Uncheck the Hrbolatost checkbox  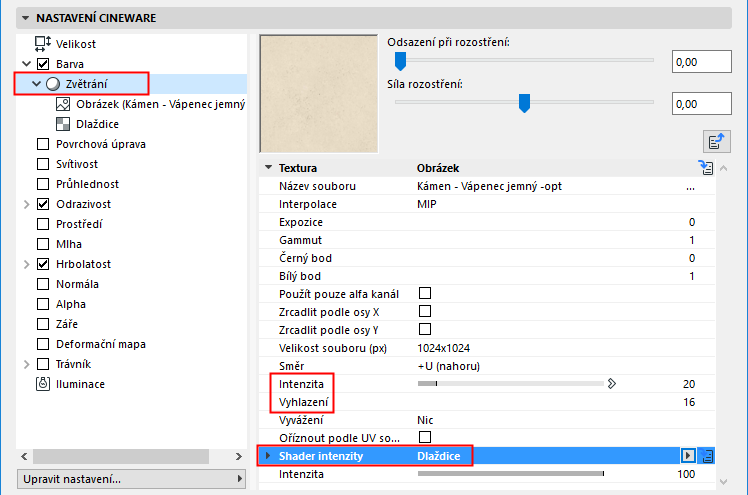pyautogui.click(x=43, y=264)
